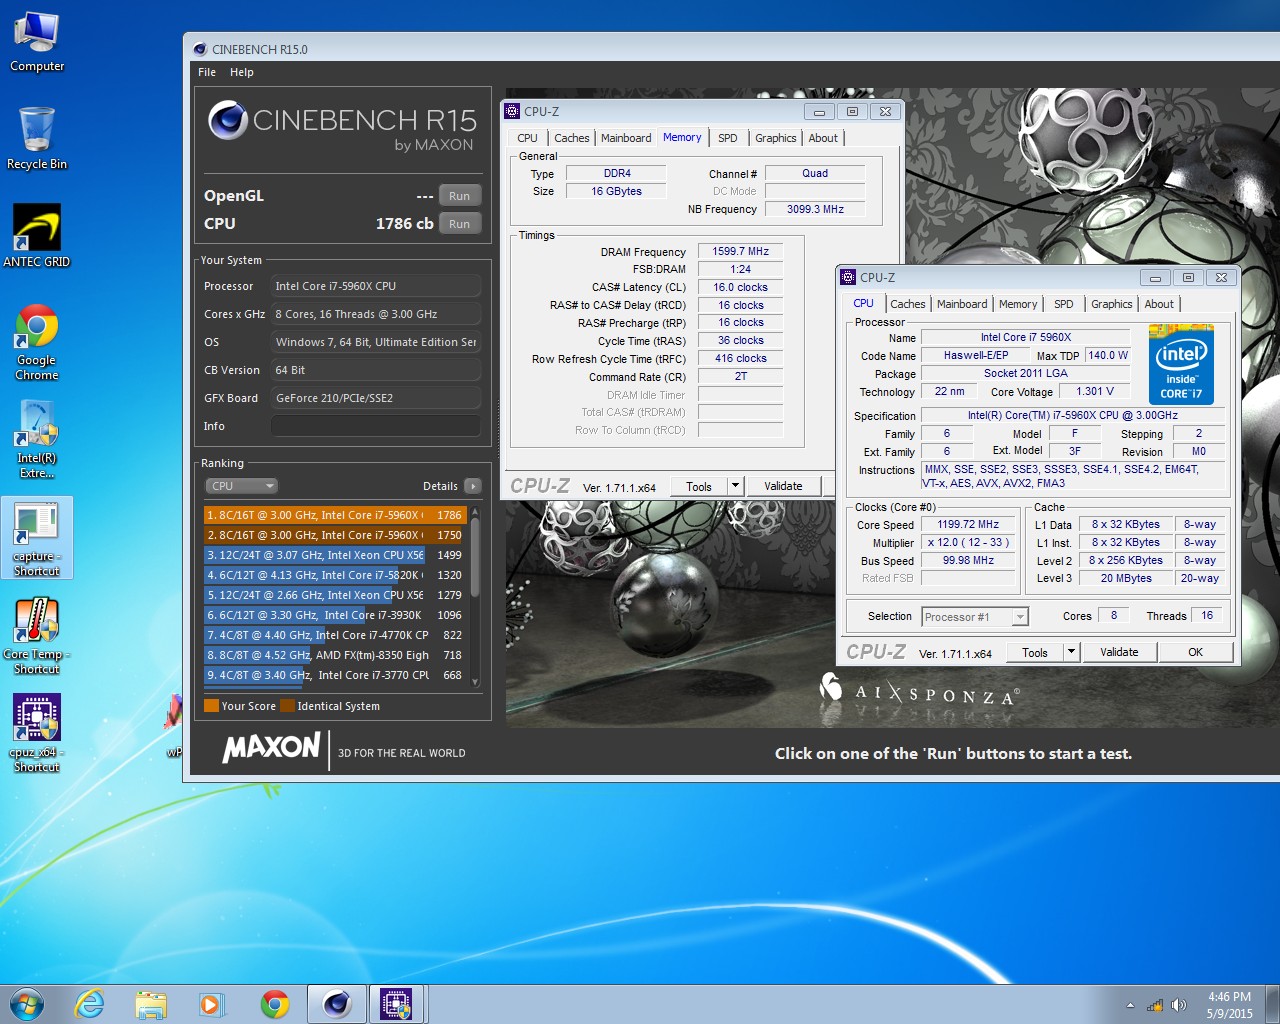Open Tools dropdown arrow in front CPU-Z window
Viewport: 1280px width, 1024px height.
[x=1071, y=652]
